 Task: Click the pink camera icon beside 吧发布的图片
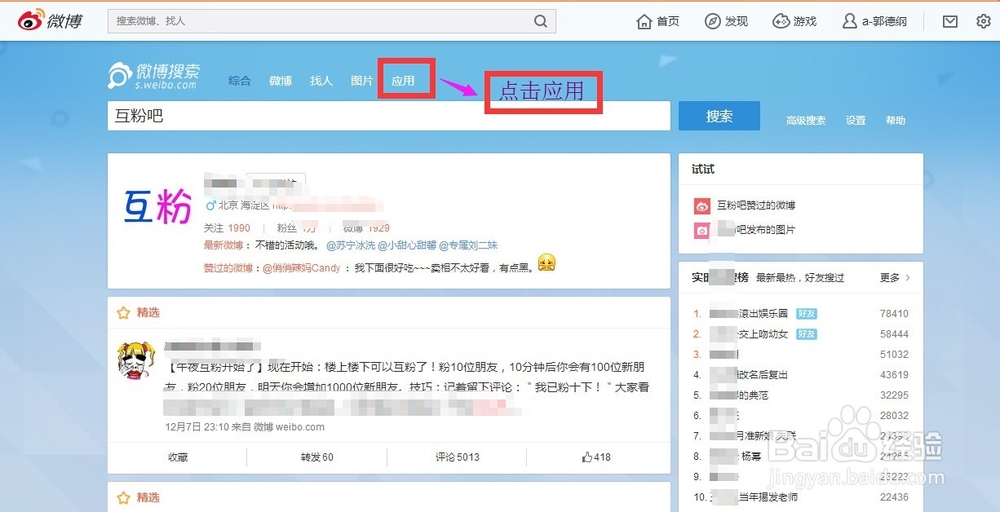tap(702, 230)
